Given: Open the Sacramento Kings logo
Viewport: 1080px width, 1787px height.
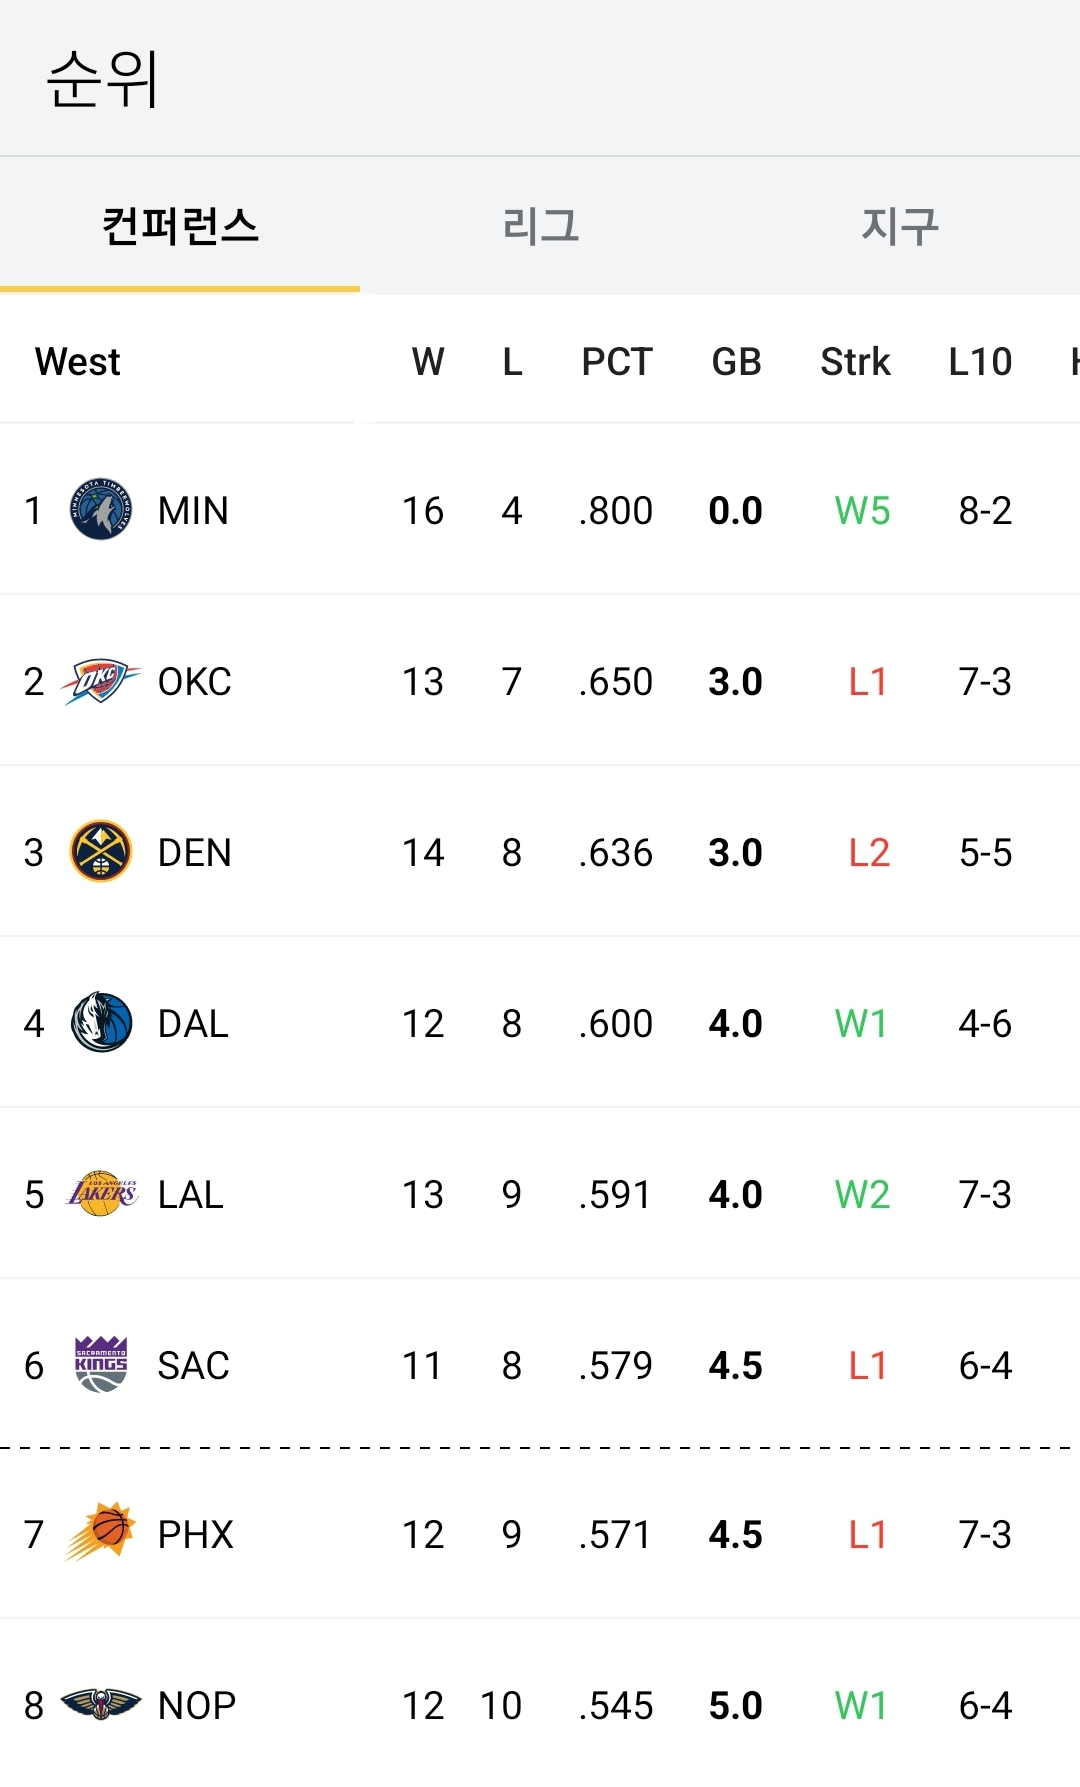Looking at the screenshot, I should (x=100, y=1364).
